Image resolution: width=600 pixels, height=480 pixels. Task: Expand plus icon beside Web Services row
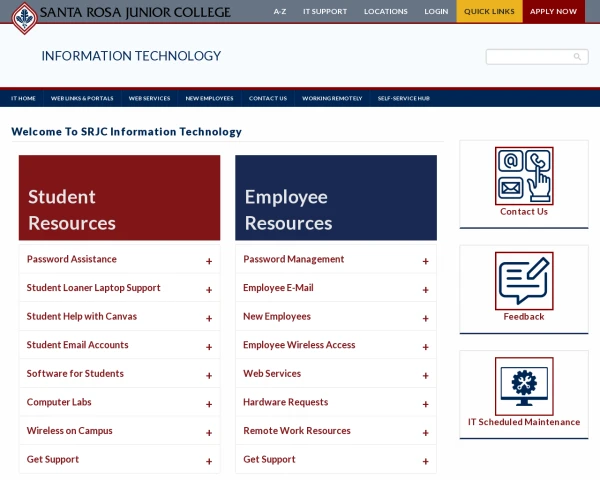coord(426,376)
